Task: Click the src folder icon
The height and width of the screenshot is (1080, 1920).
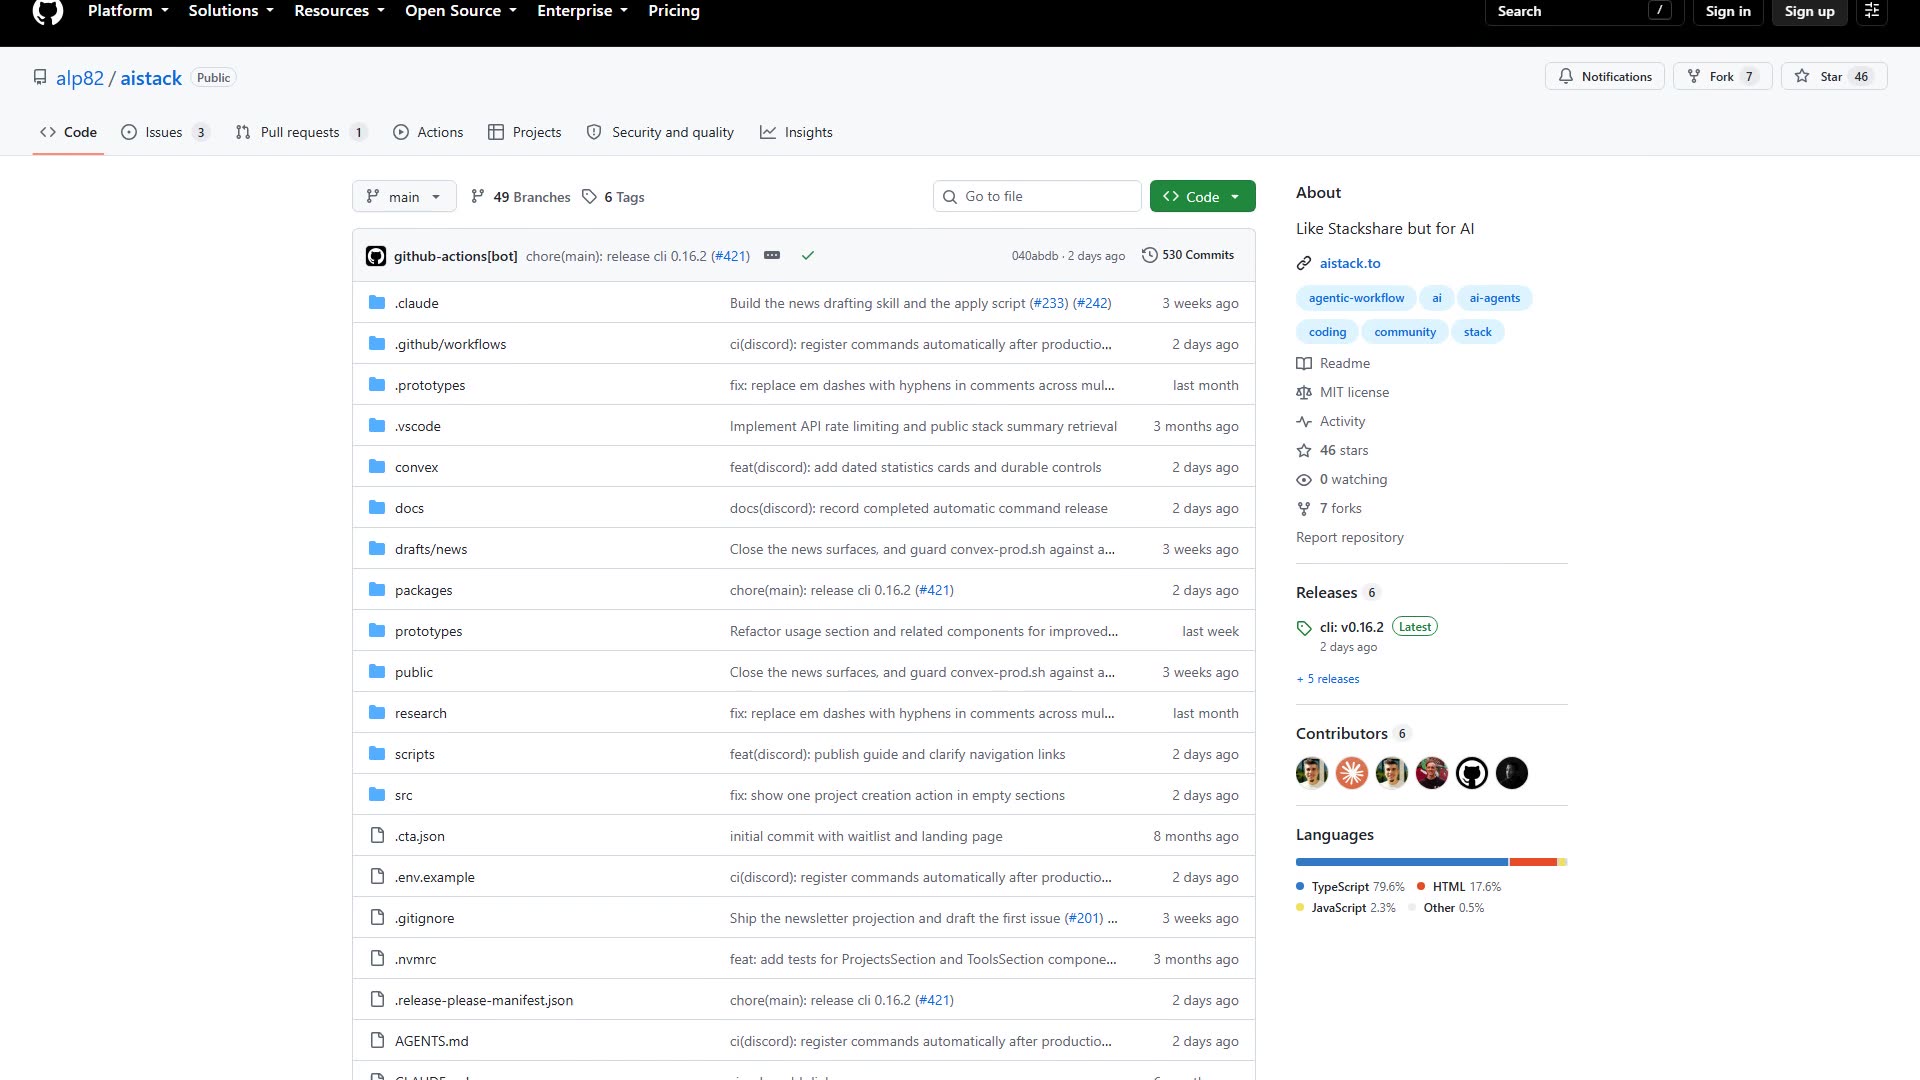Action: click(377, 794)
